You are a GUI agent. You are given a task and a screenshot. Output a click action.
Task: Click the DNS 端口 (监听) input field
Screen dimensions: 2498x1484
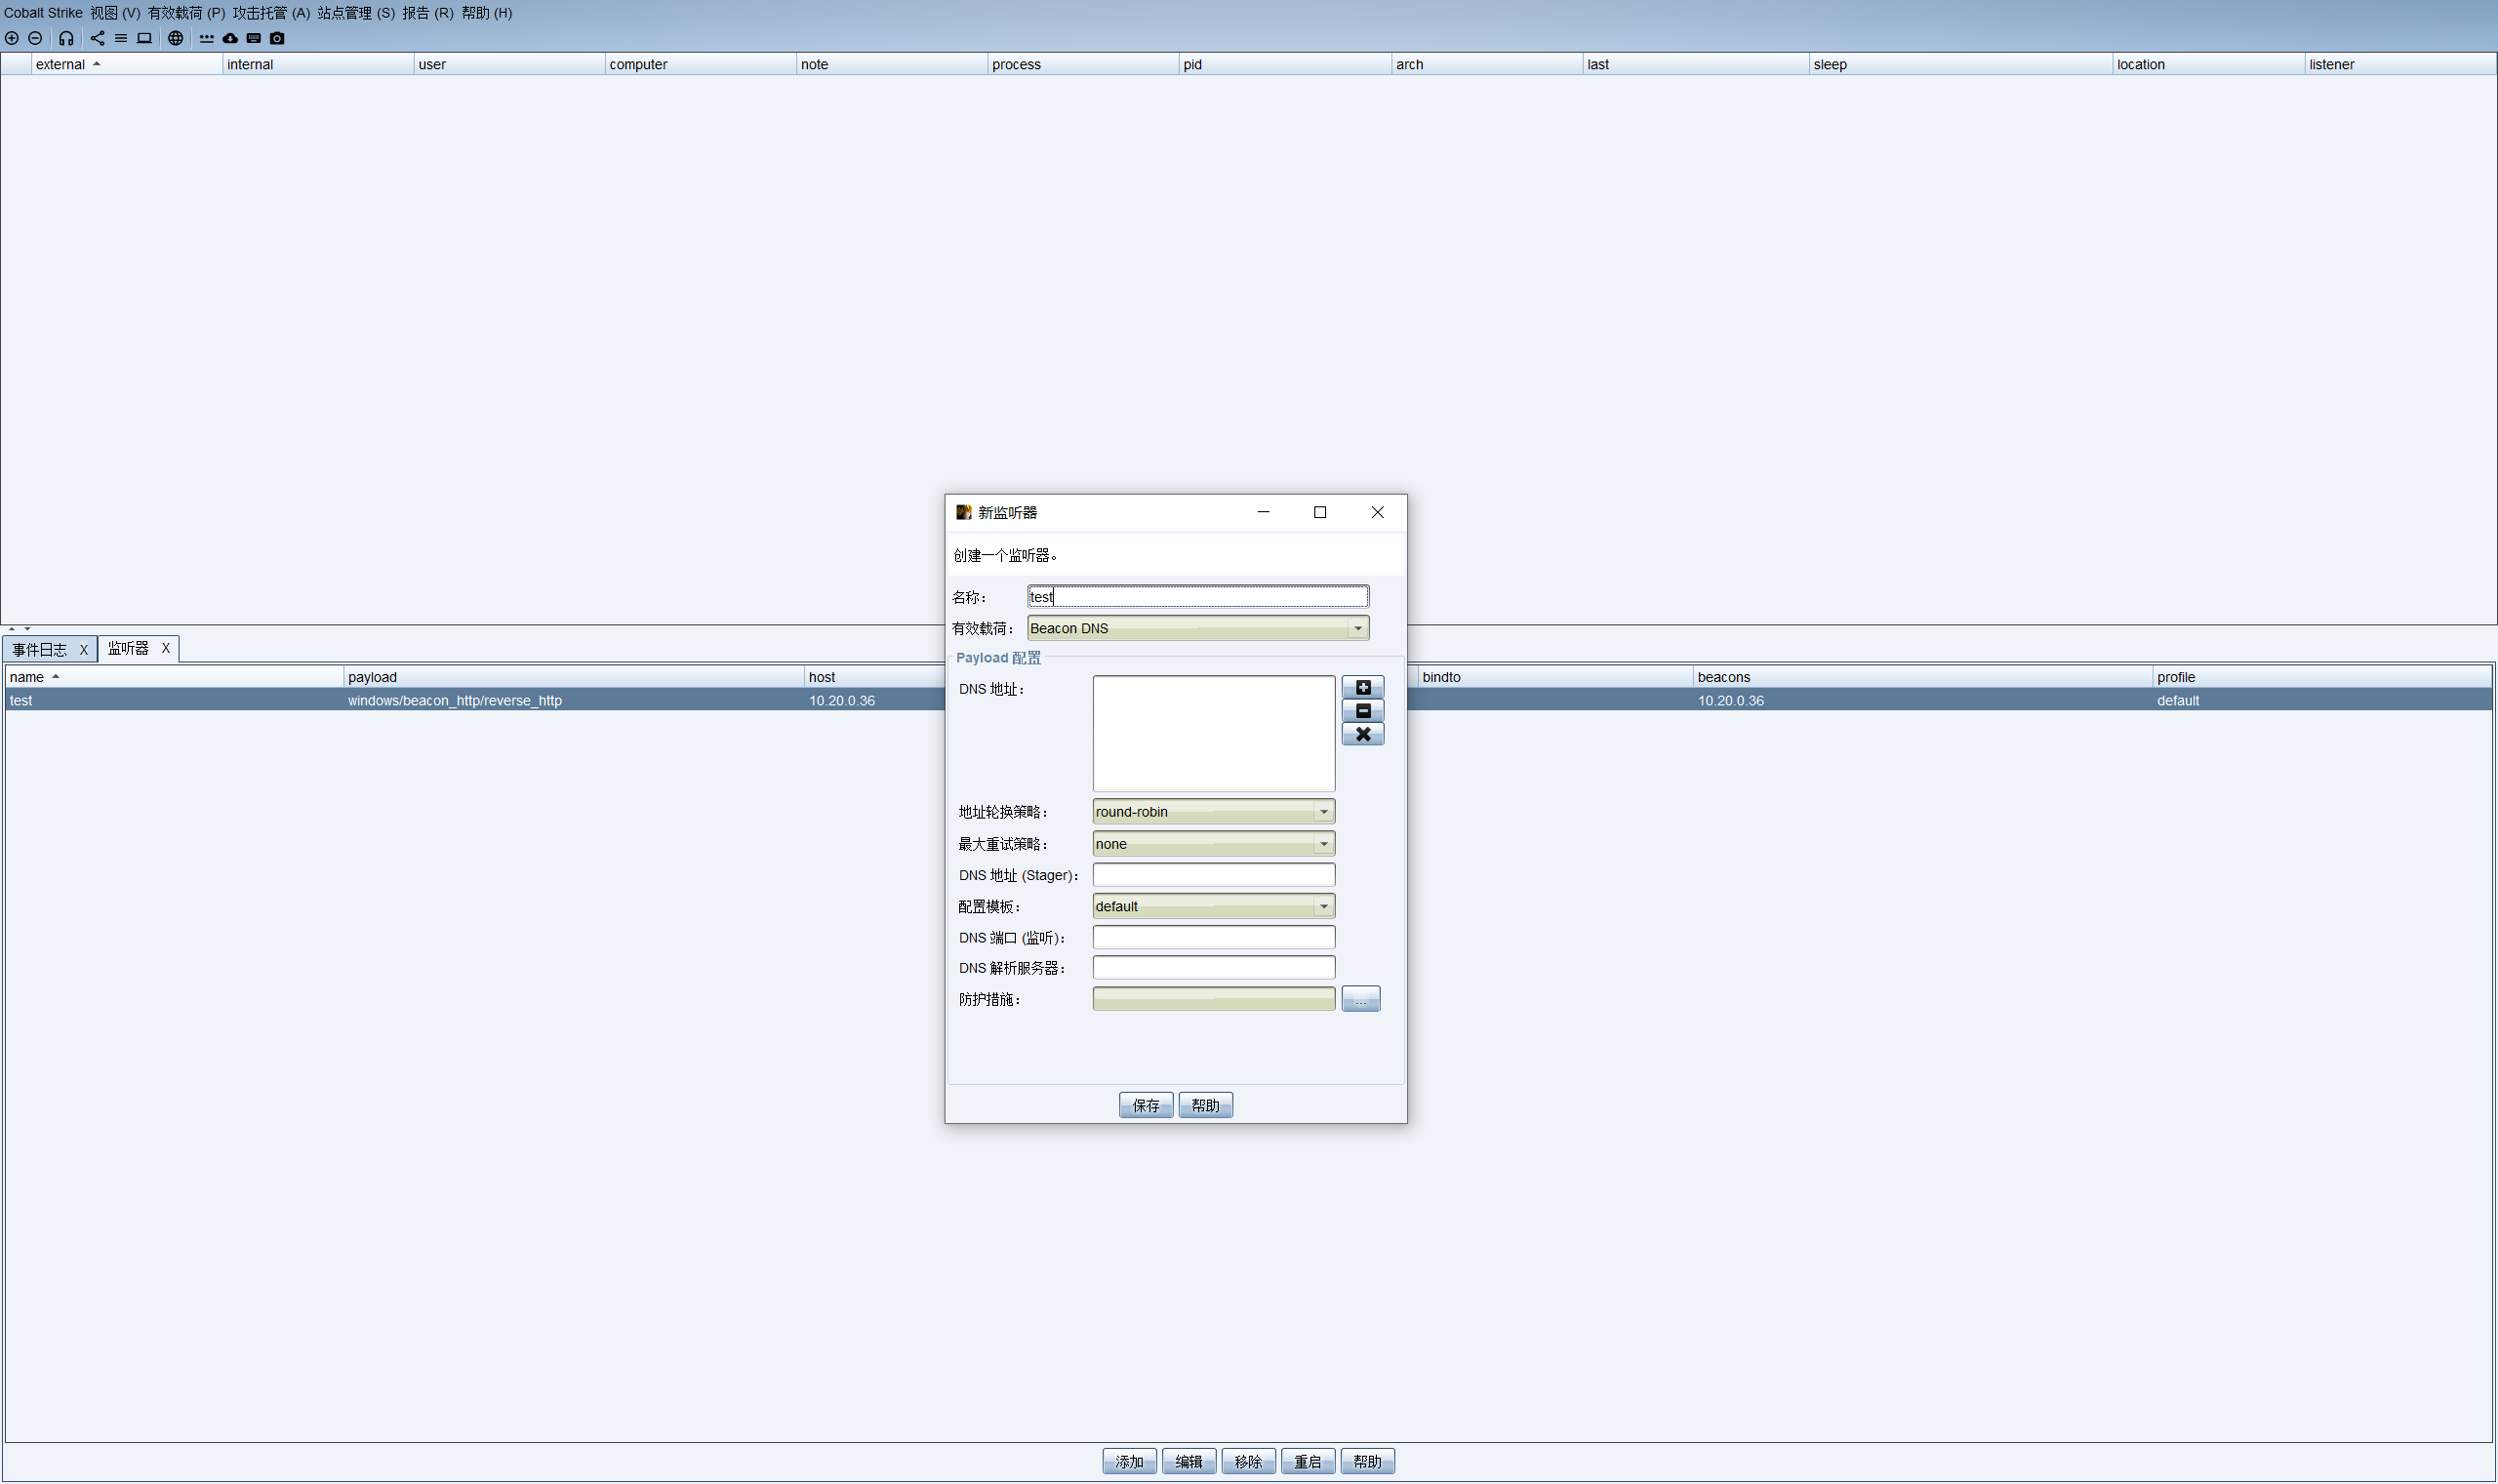(1213, 937)
